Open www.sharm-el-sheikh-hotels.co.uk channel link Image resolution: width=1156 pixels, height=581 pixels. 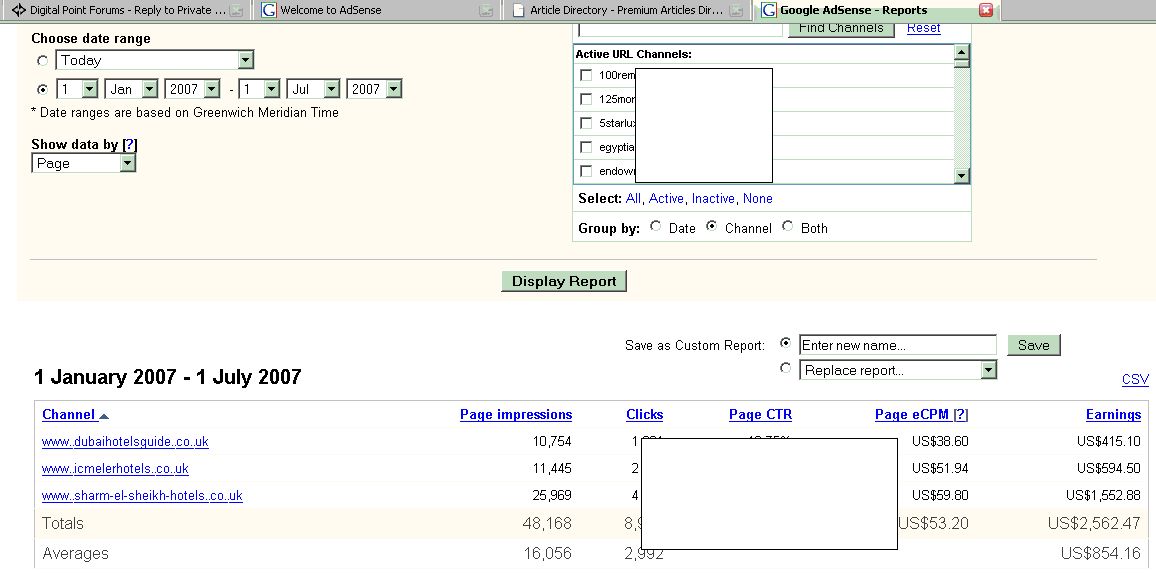point(142,495)
